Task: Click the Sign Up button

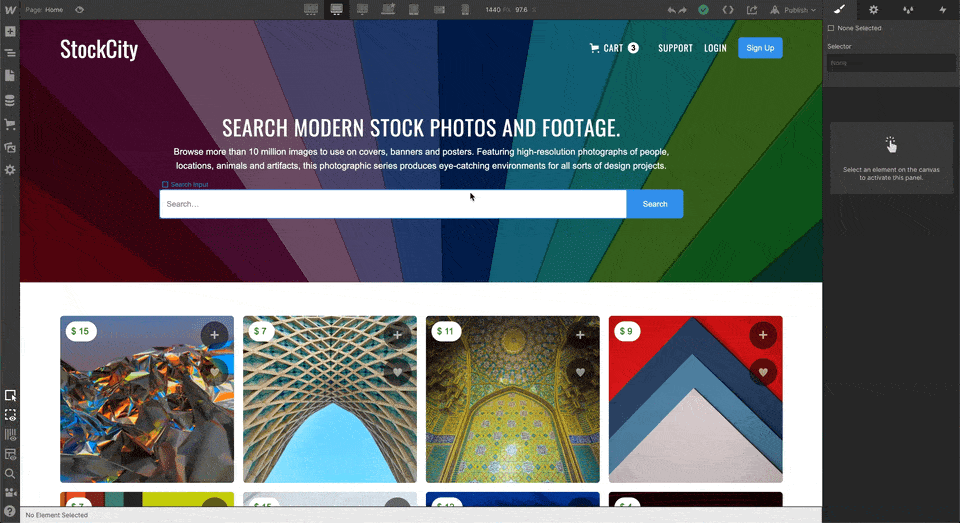Action: (760, 48)
